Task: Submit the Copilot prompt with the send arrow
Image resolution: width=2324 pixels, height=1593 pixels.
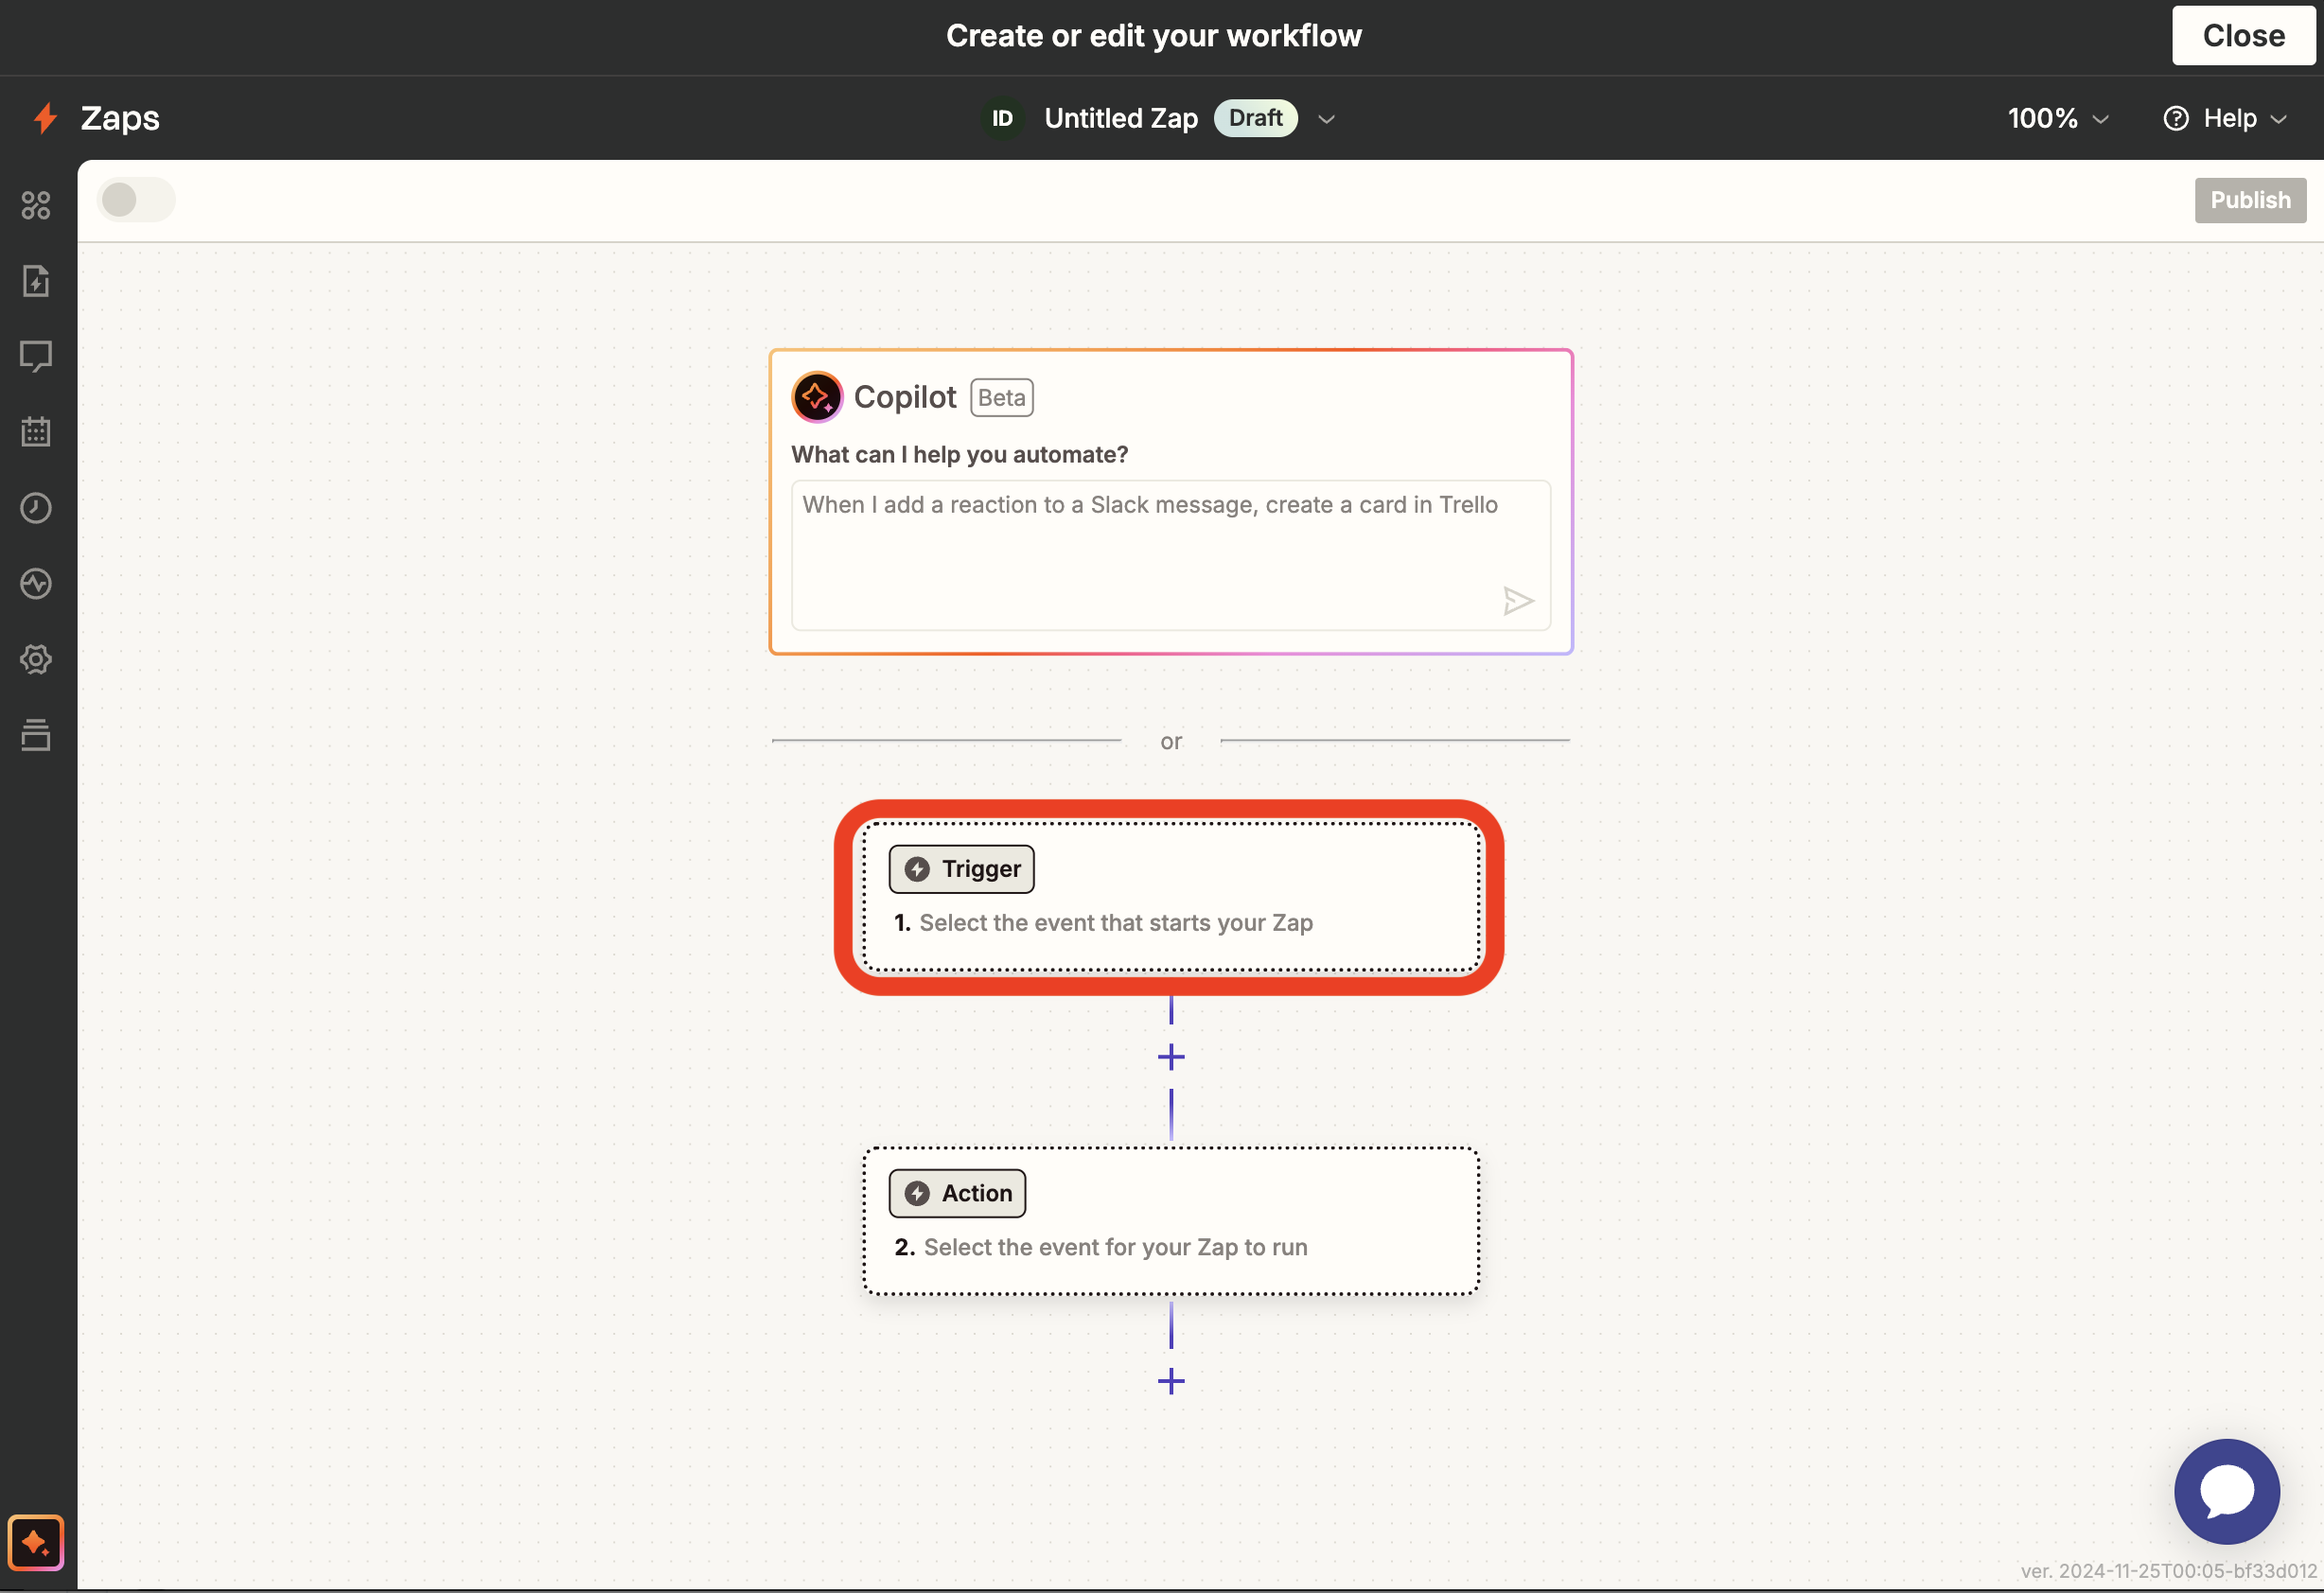Action: pos(1518,600)
